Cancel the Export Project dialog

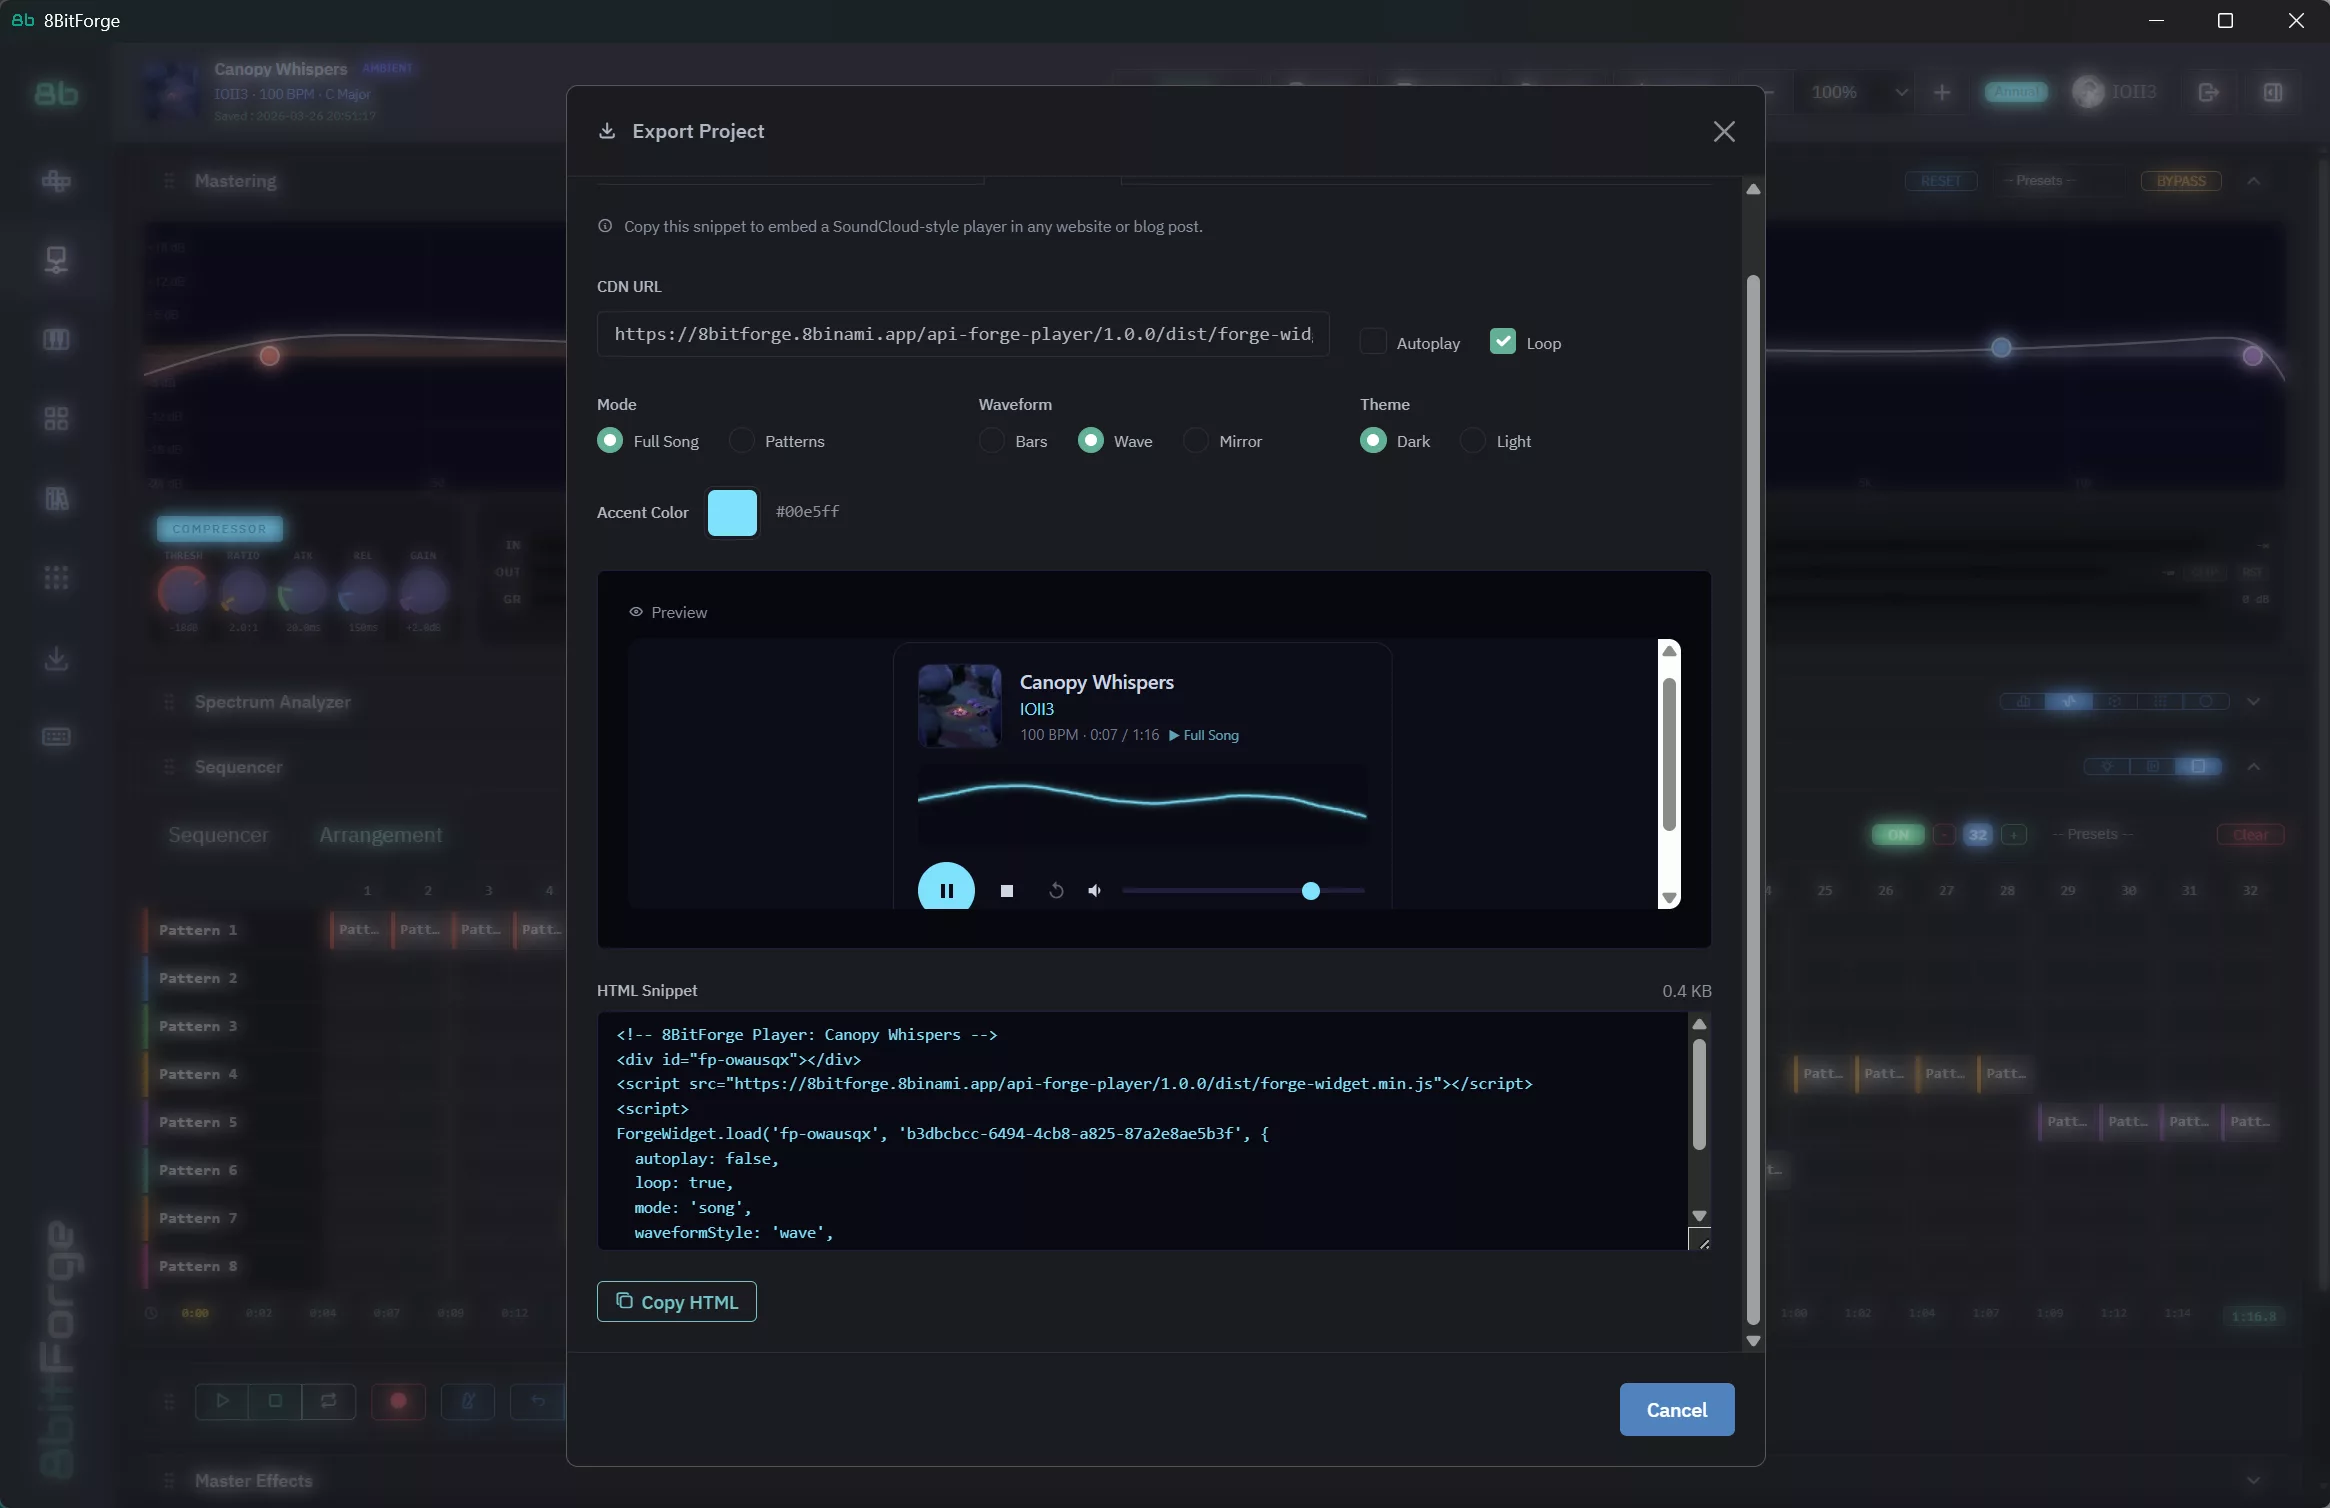(1675, 1409)
